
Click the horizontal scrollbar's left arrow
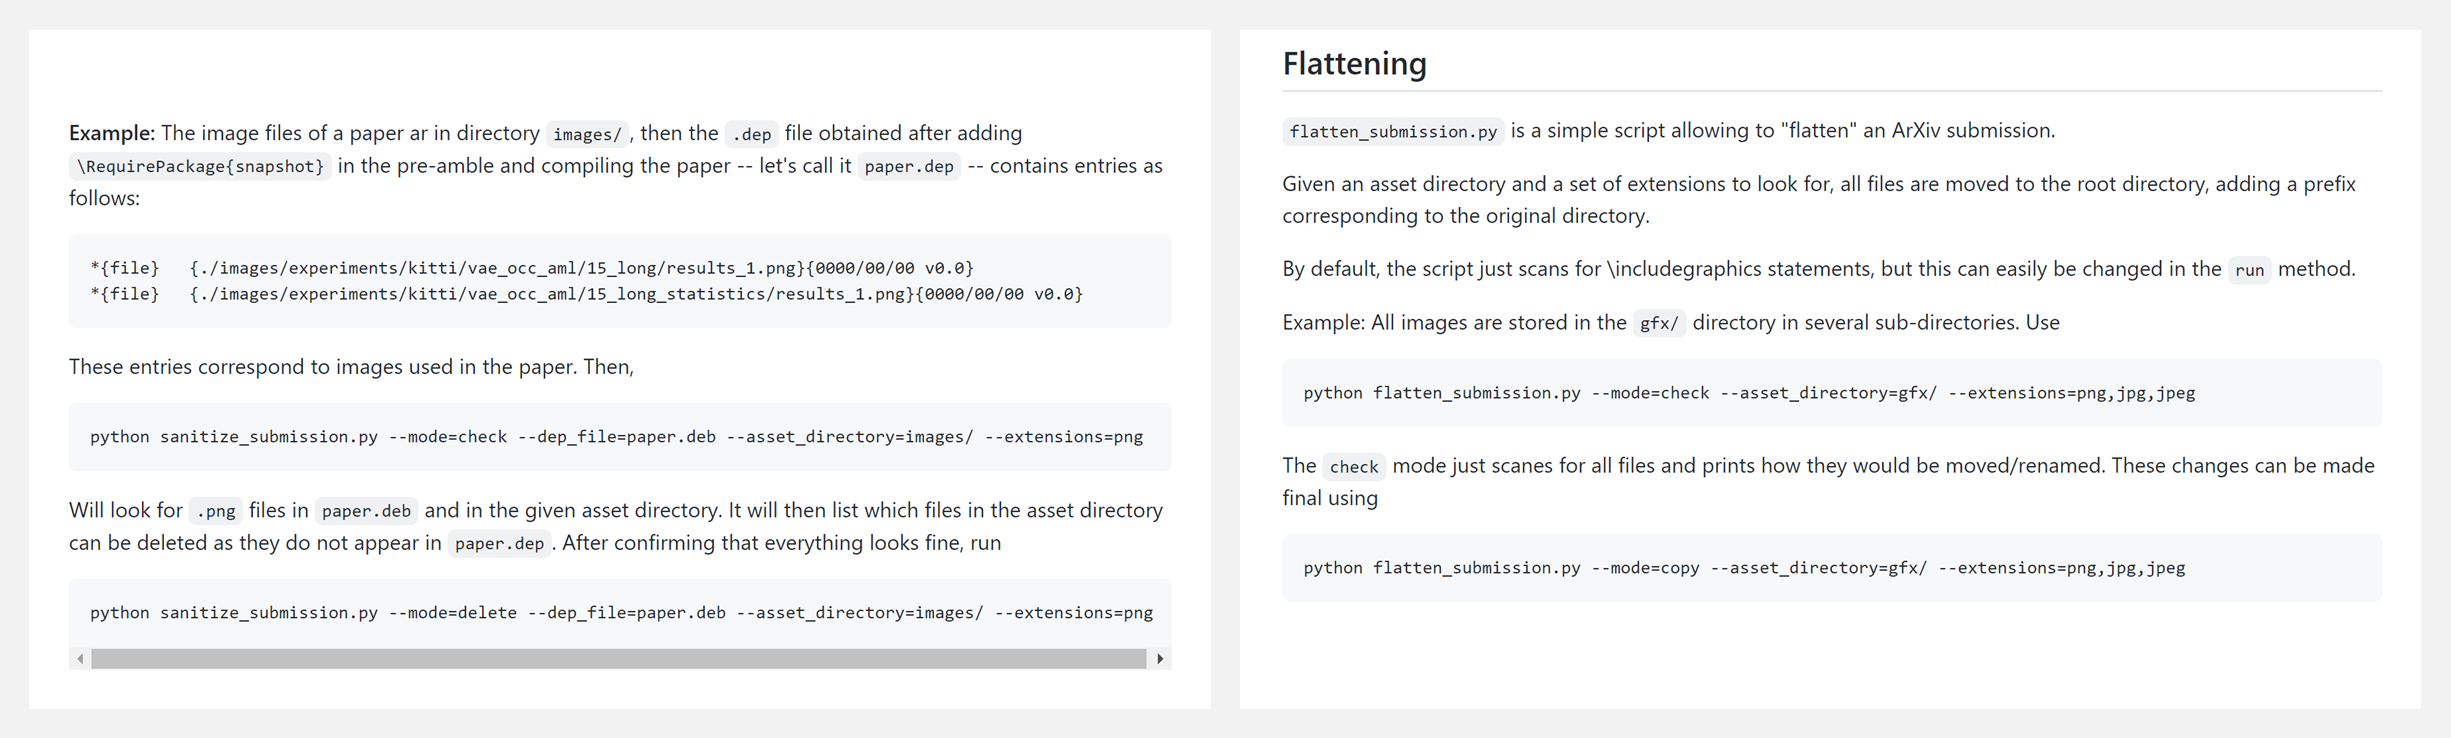(x=80, y=659)
